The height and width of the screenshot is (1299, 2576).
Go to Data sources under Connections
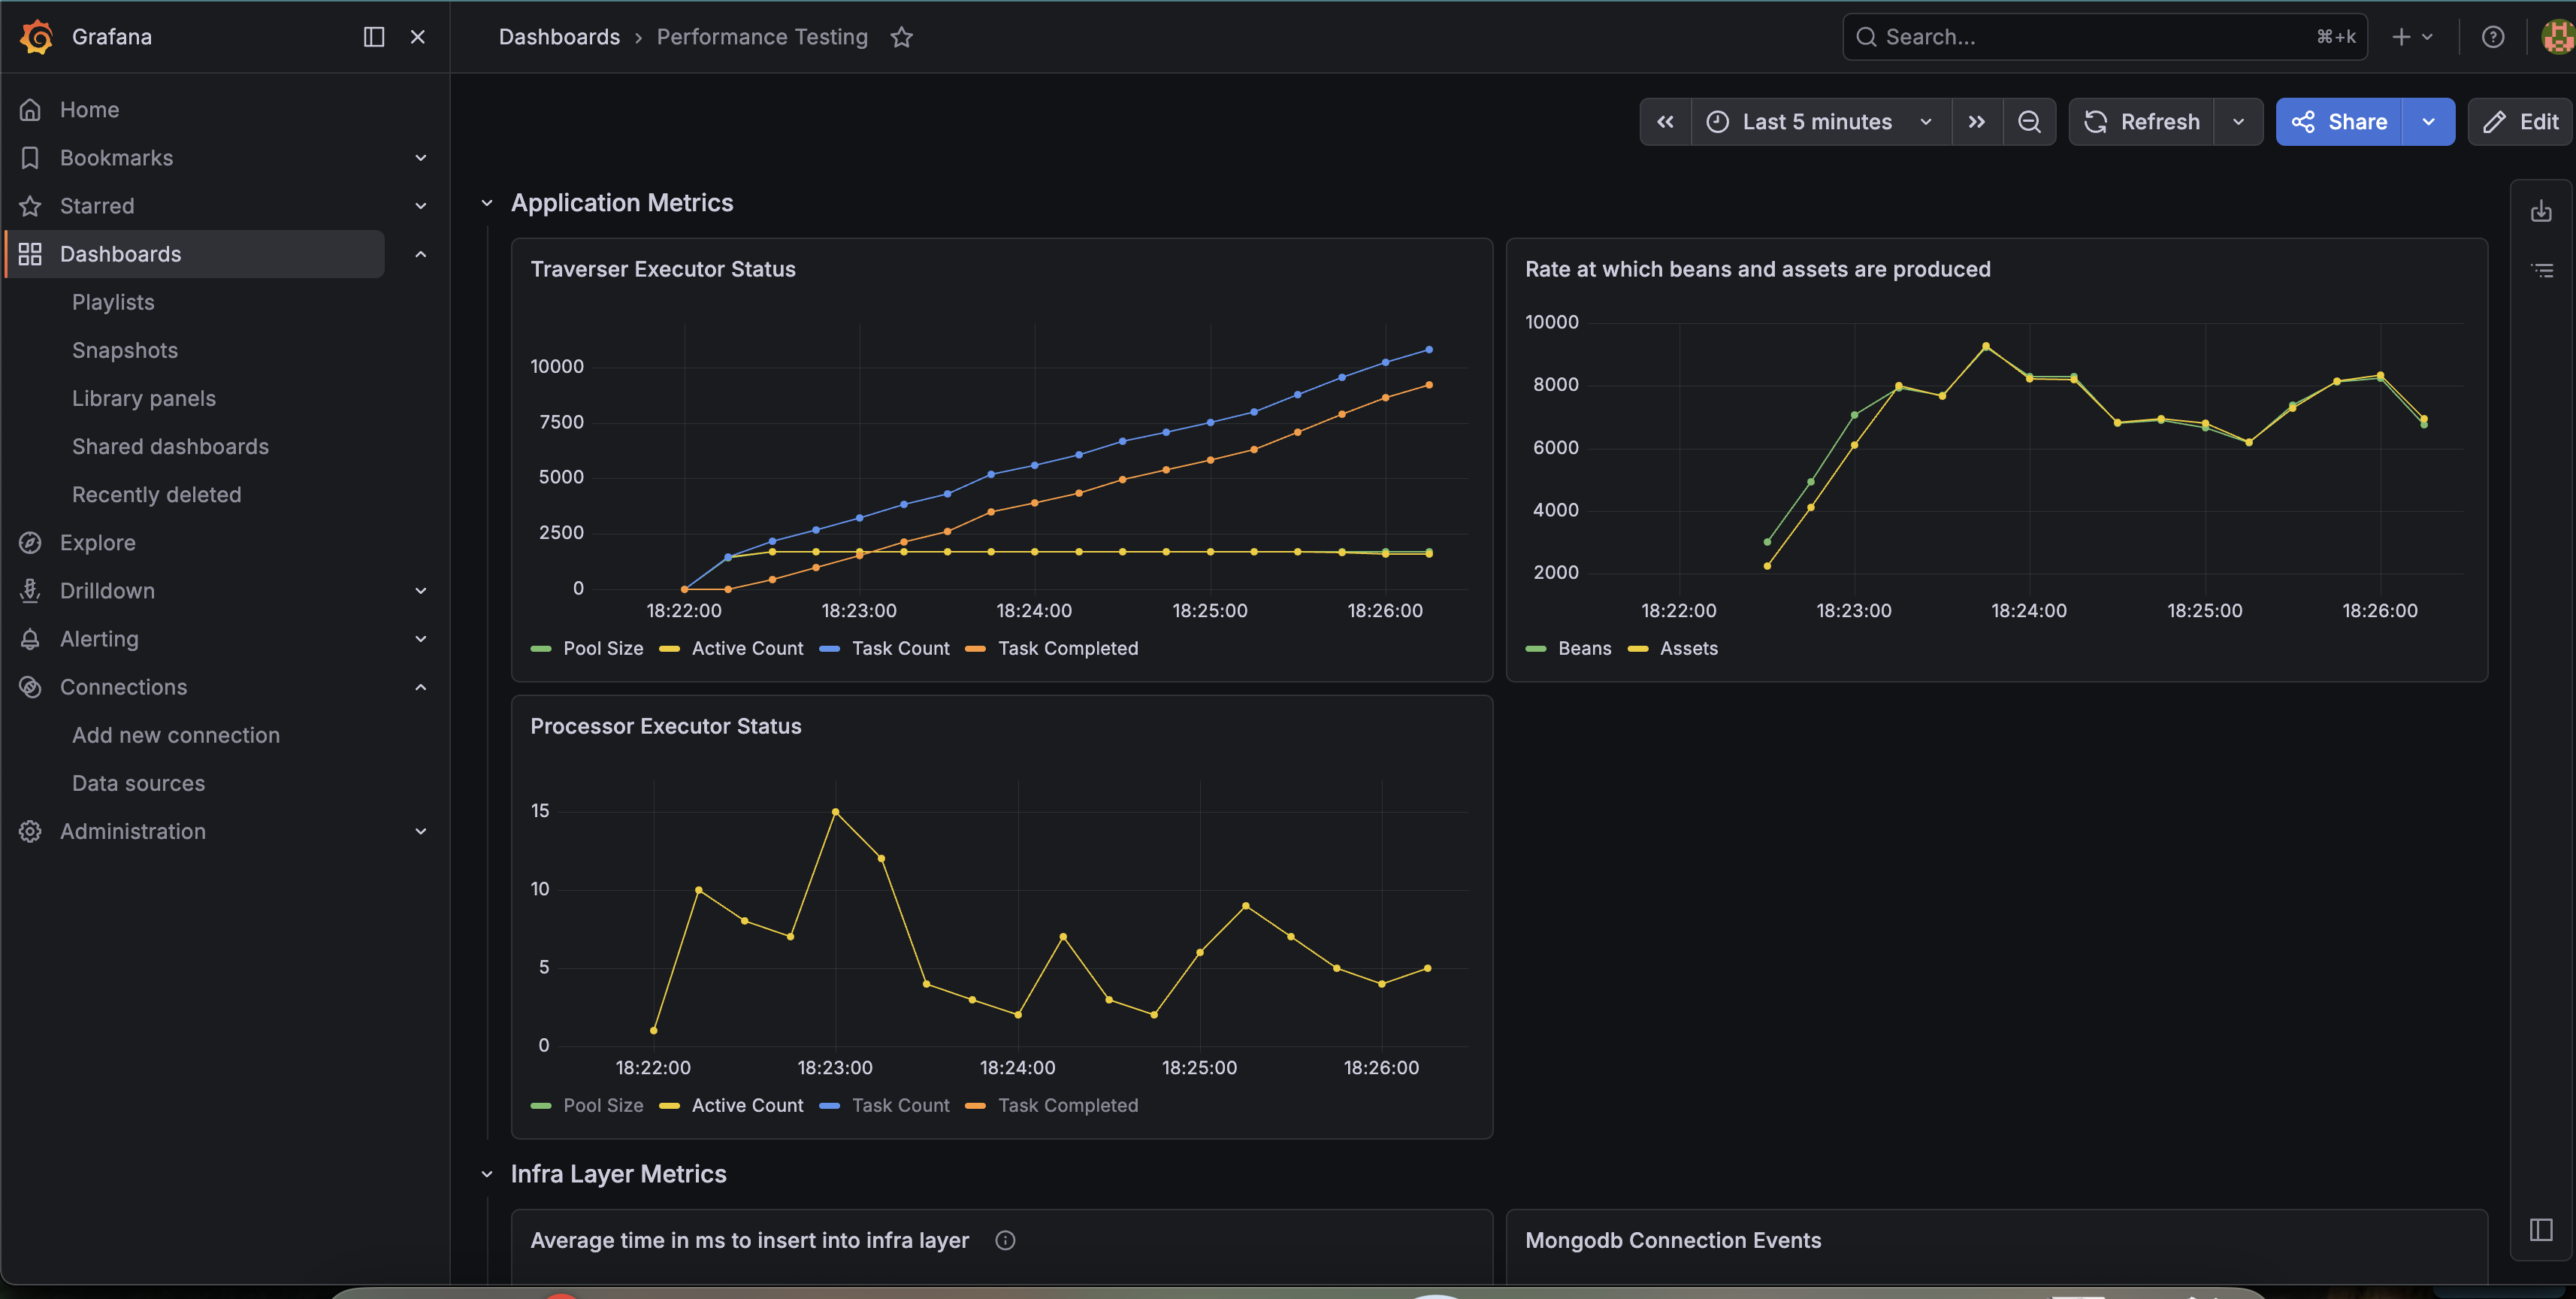click(138, 783)
